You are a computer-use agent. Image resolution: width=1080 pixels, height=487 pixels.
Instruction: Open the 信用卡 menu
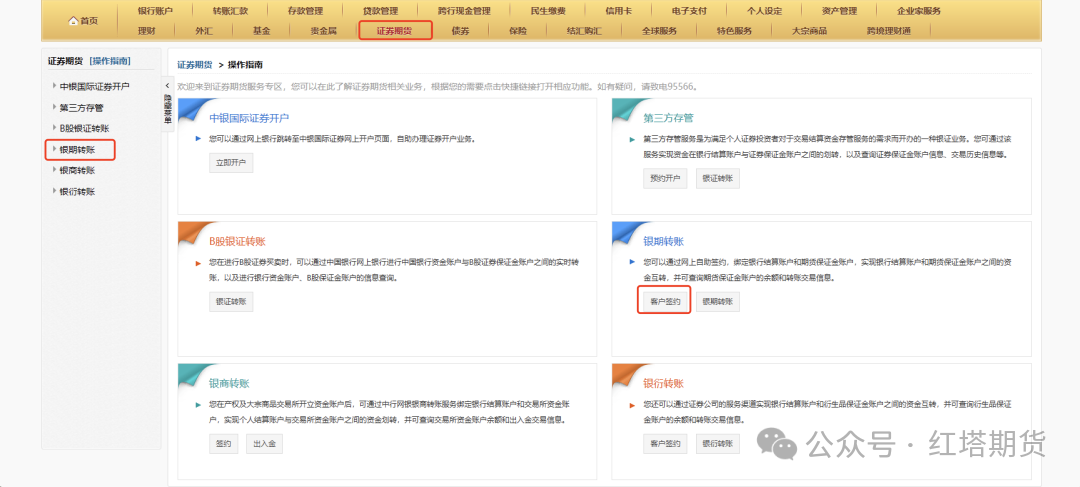coord(619,11)
